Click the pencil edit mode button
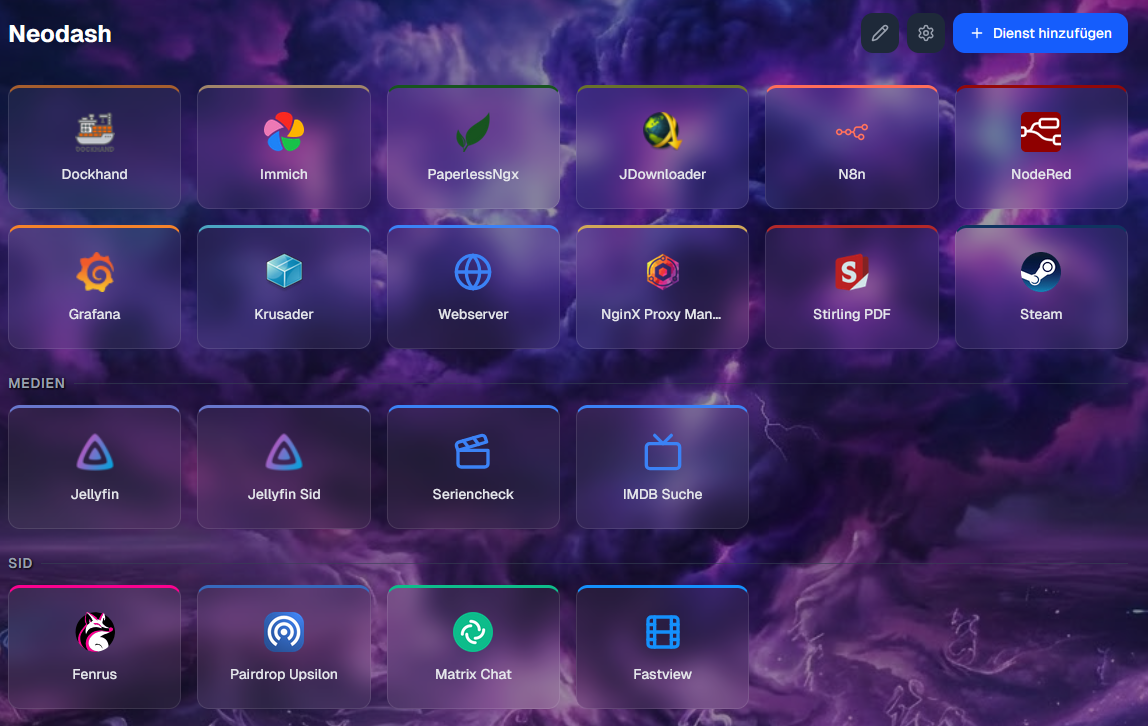The width and height of the screenshot is (1148, 726). (880, 33)
